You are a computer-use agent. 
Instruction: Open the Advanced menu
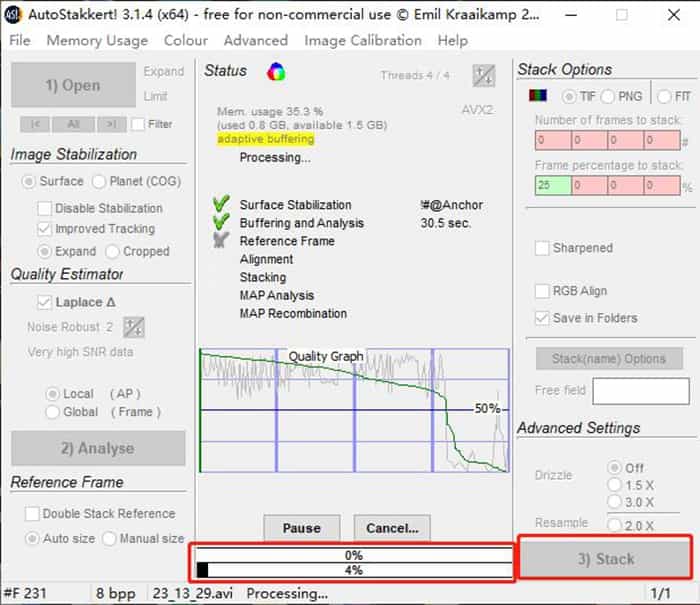point(256,40)
